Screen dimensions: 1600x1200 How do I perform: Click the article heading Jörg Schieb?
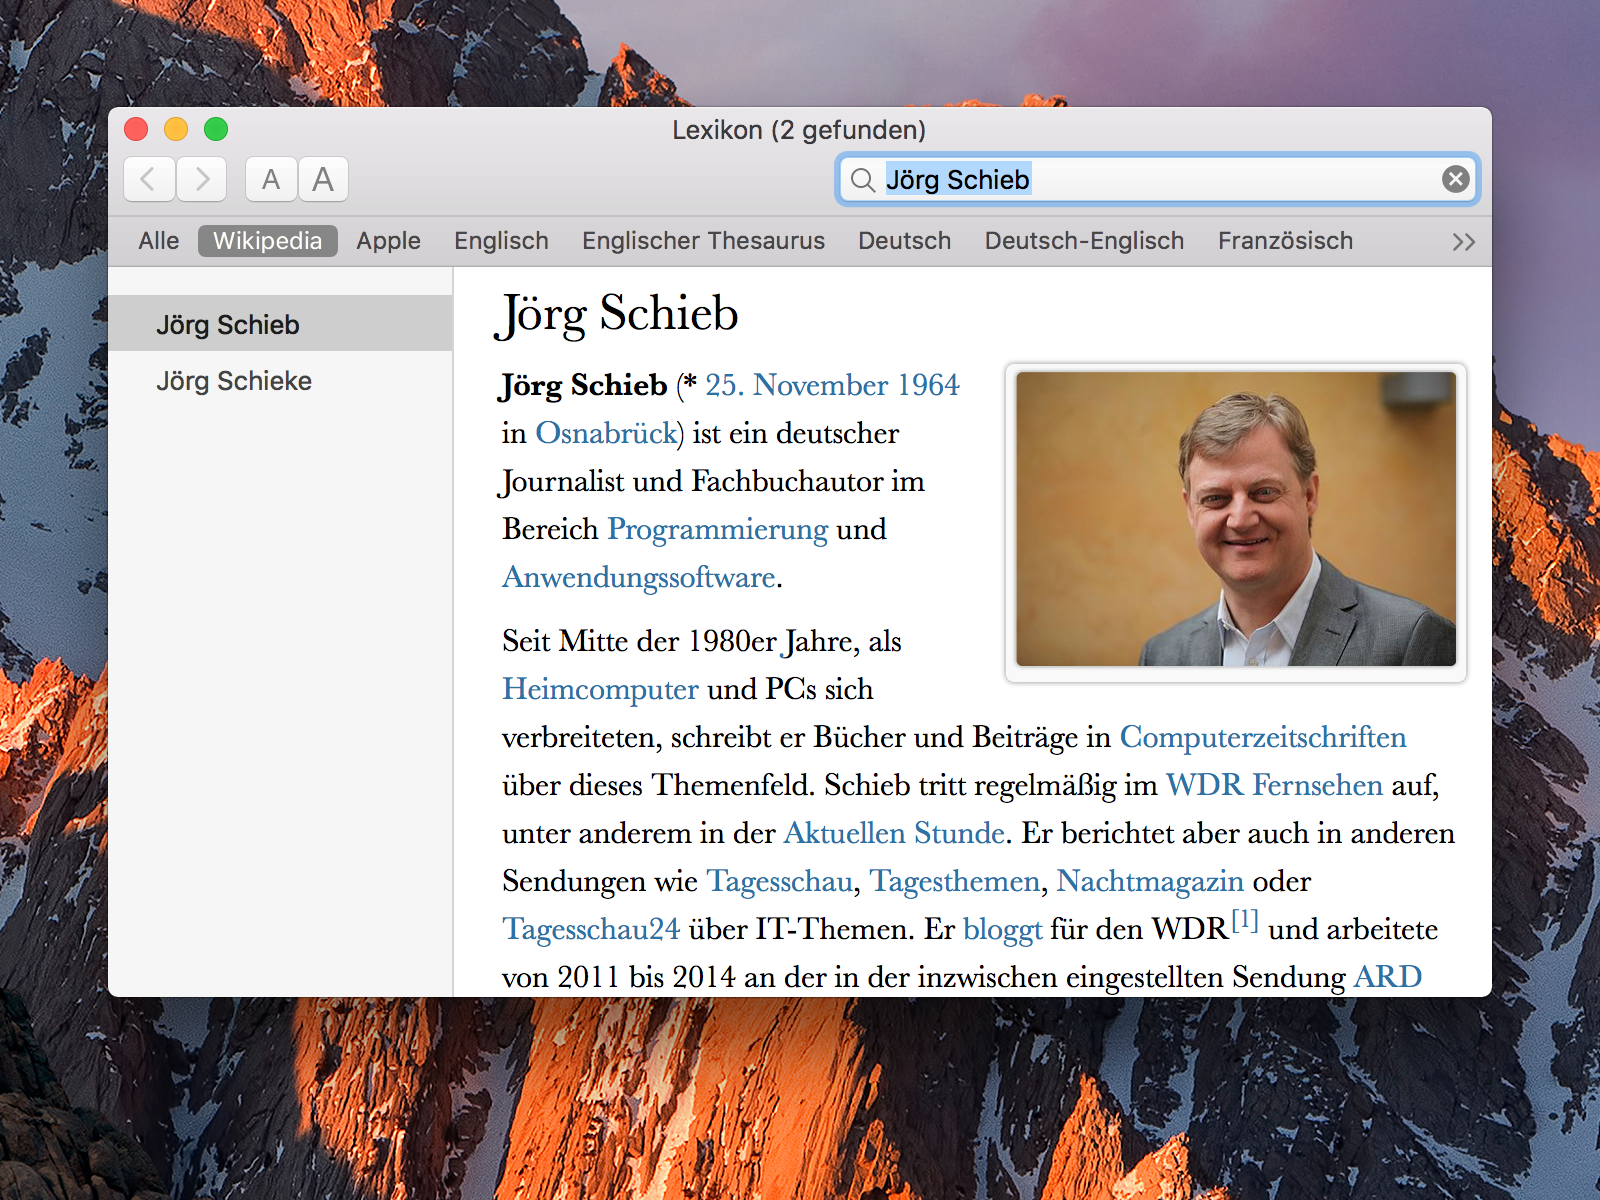point(617,314)
